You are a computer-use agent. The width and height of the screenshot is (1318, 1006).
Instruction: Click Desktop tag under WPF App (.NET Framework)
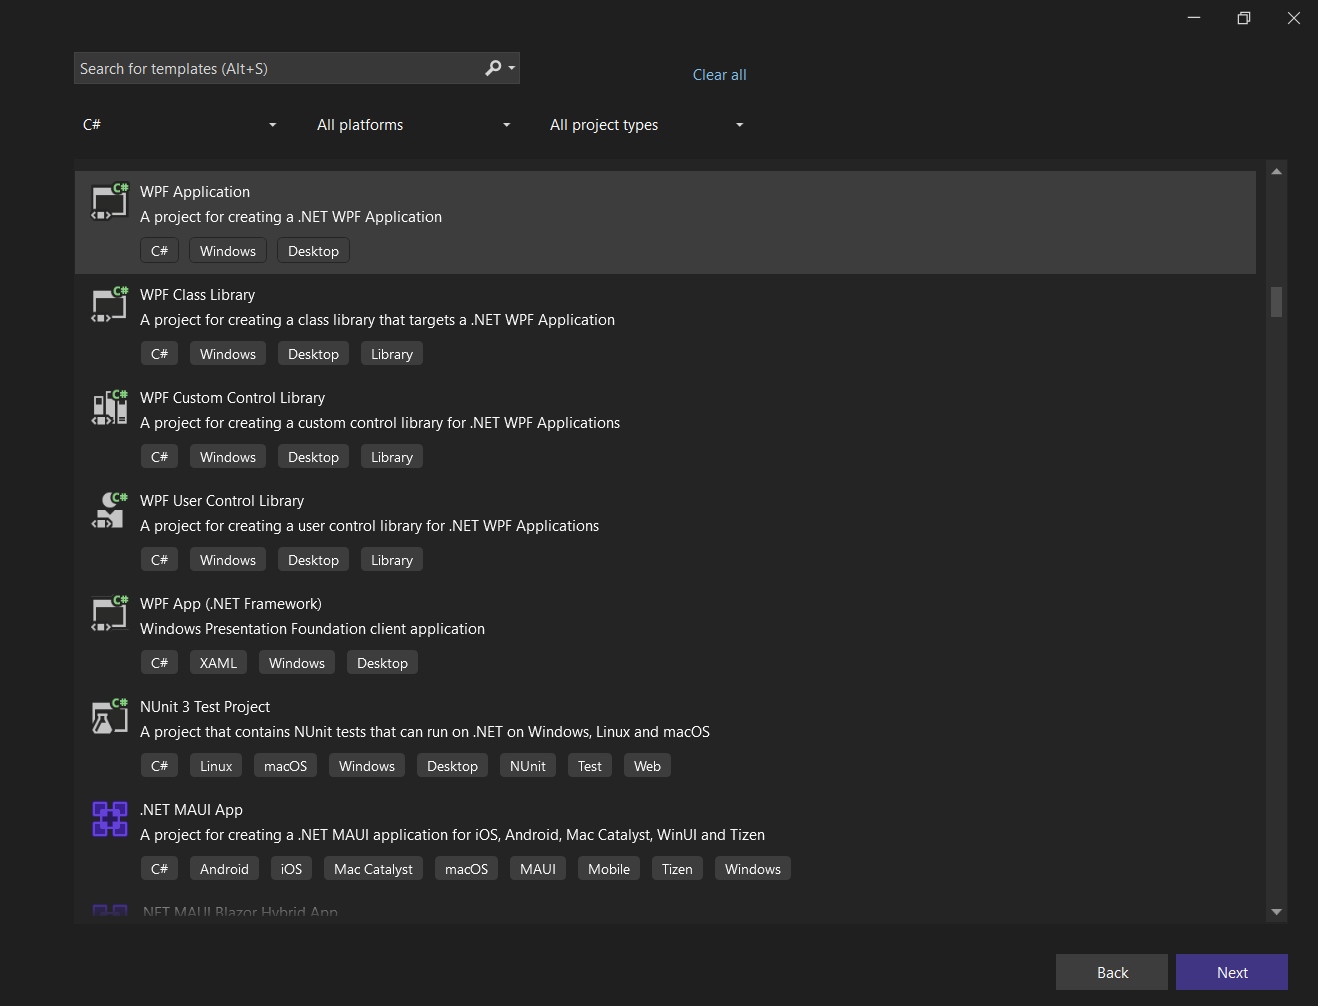click(382, 663)
